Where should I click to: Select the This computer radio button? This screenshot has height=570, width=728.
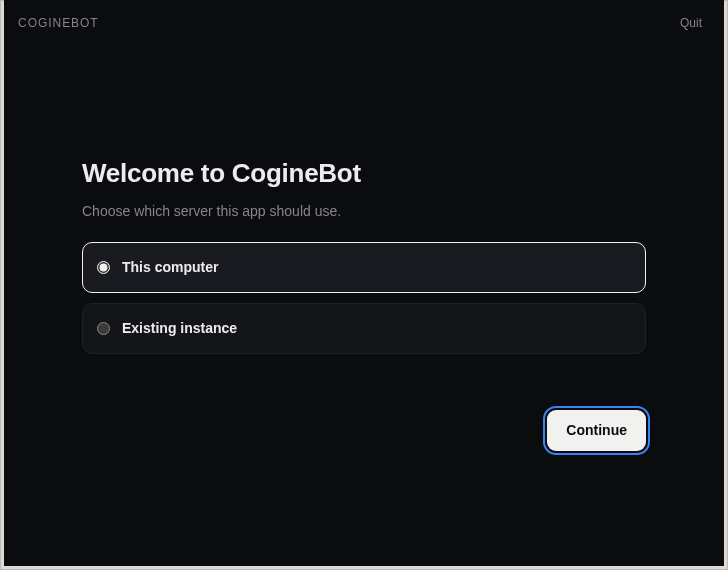click(x=104, y=267)
